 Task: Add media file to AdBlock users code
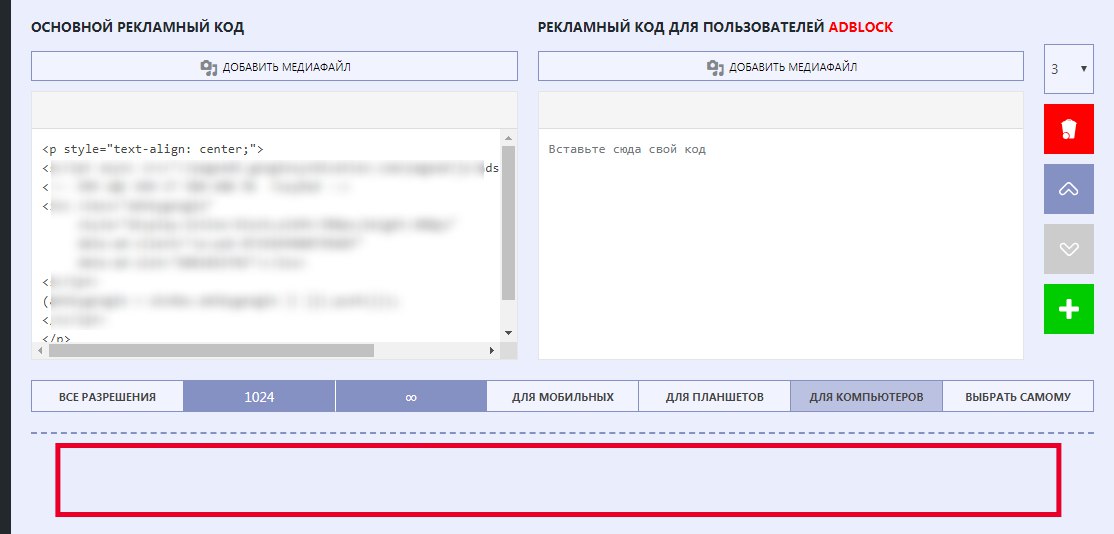[x=781, y=67]
